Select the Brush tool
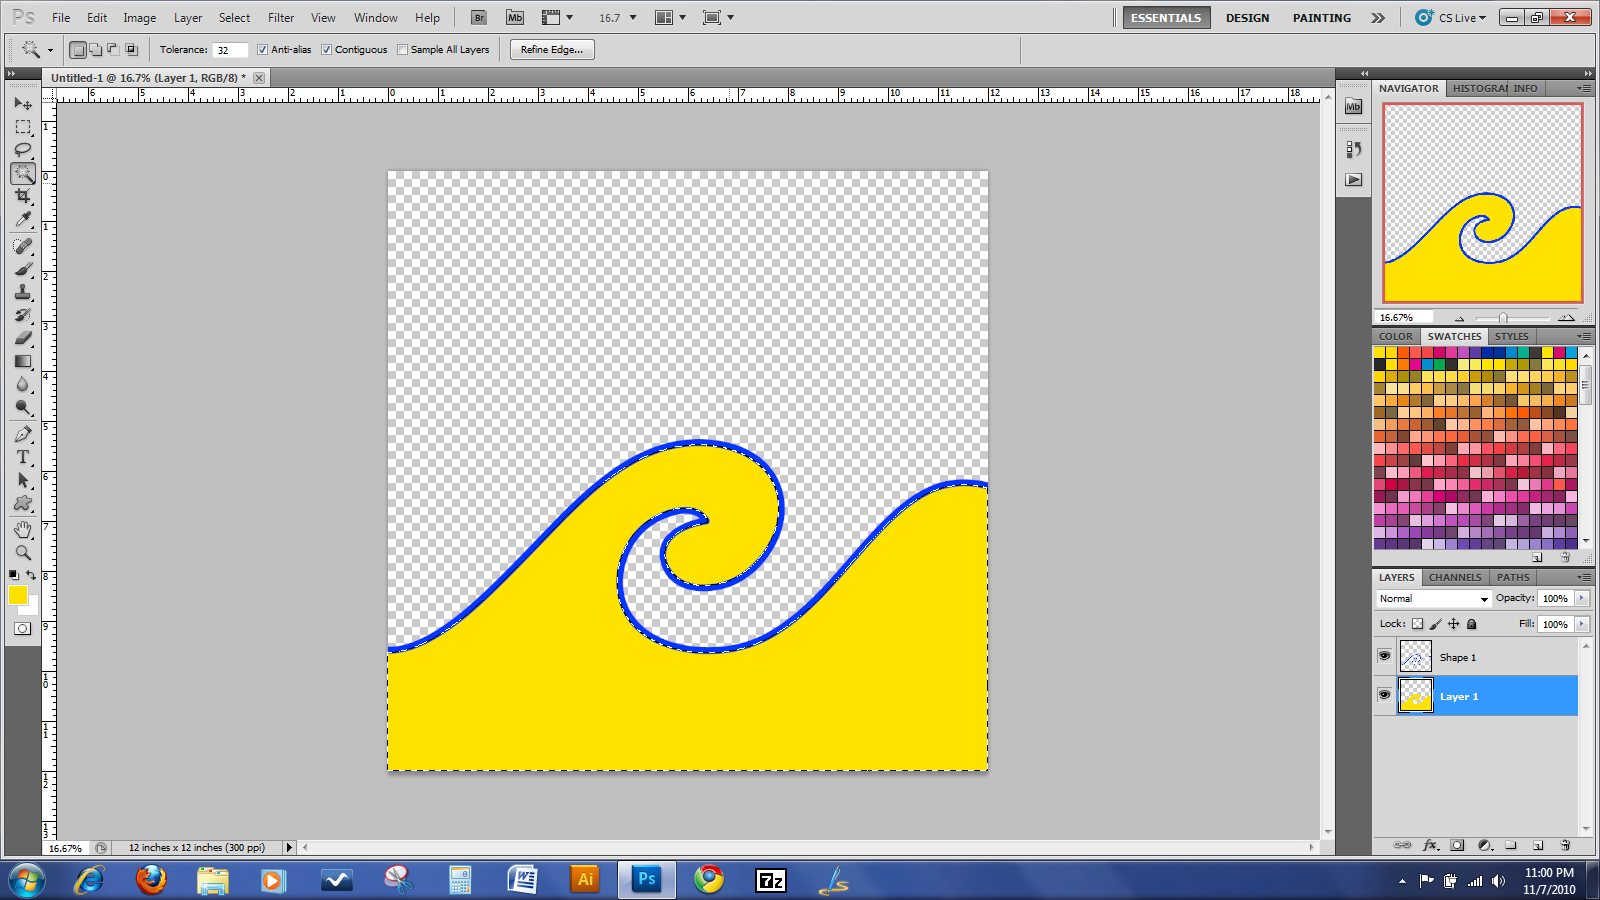The image size is (1600, 900). point(23,269)
